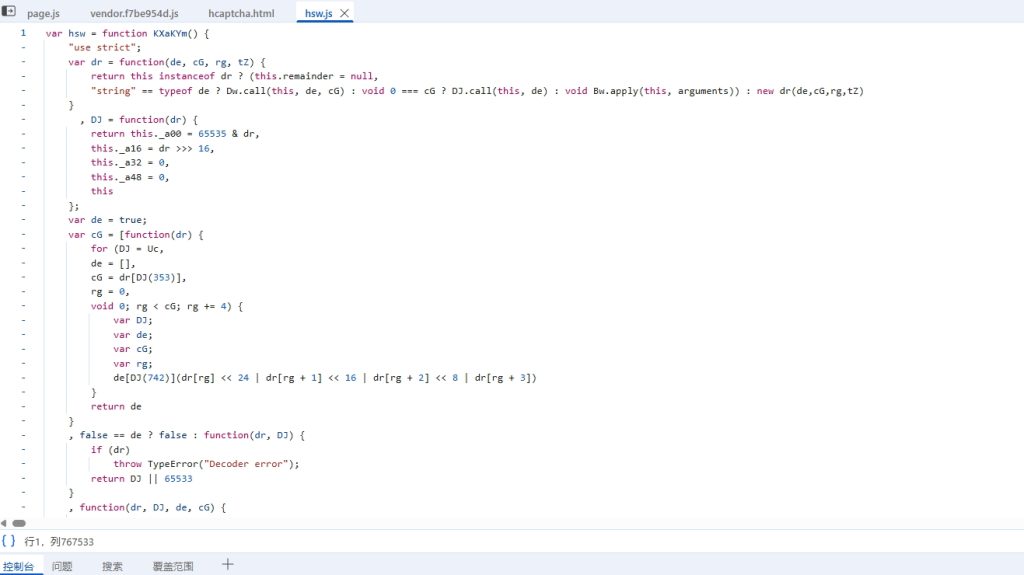Switch to the 问题 drawer tab
The width and height of the screenshot is (1024, 575).
(62, 566)
